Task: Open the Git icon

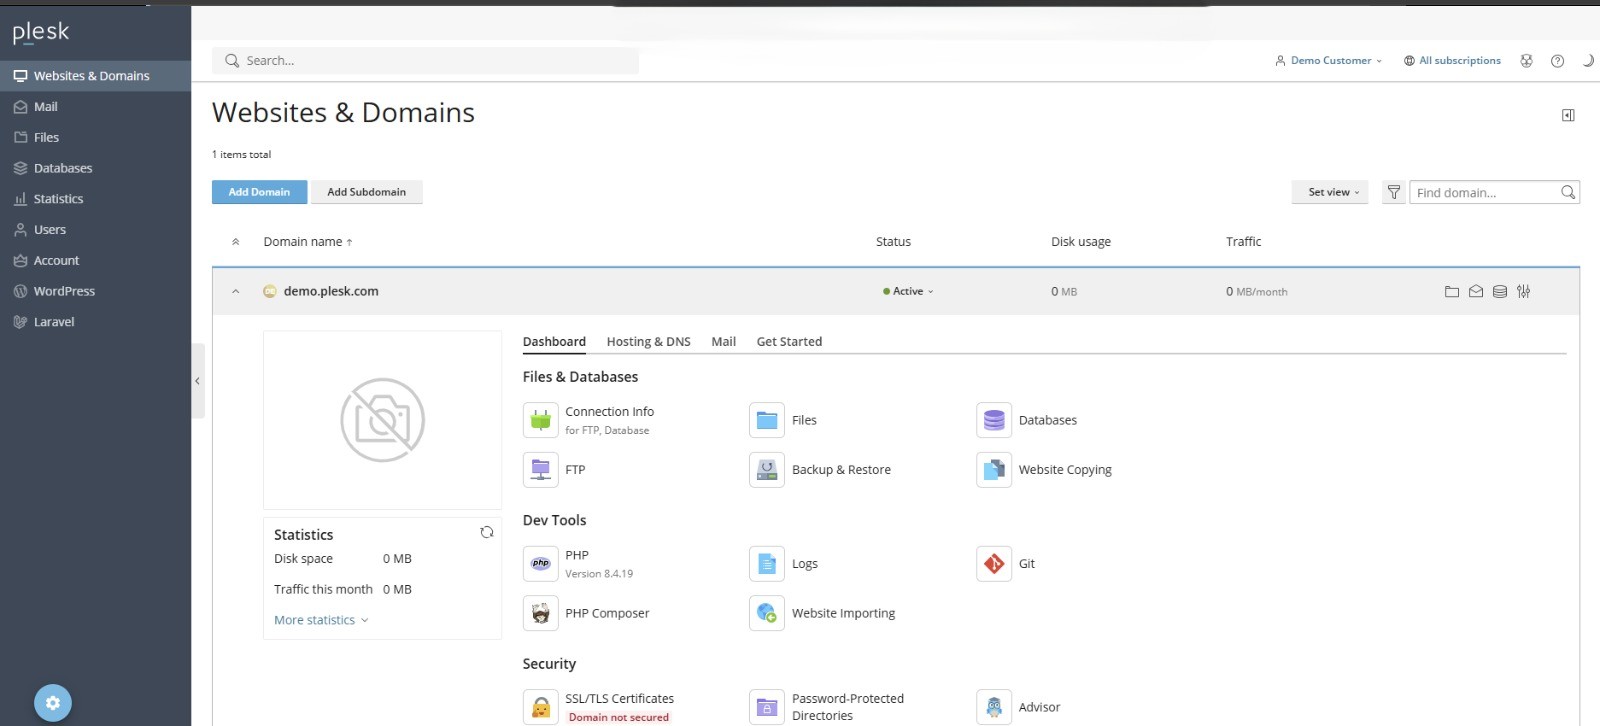Action: tap(994, 564)
